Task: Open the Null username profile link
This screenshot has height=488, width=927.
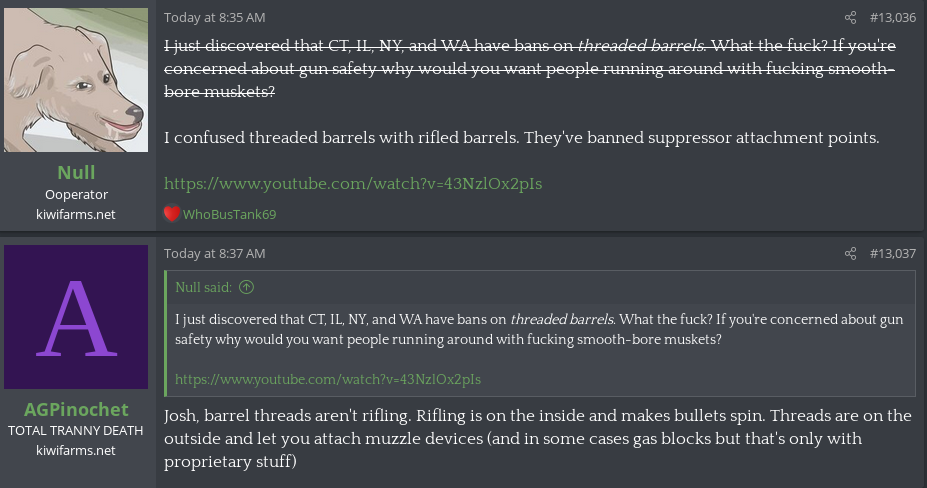Action: (x=77, y=173)
